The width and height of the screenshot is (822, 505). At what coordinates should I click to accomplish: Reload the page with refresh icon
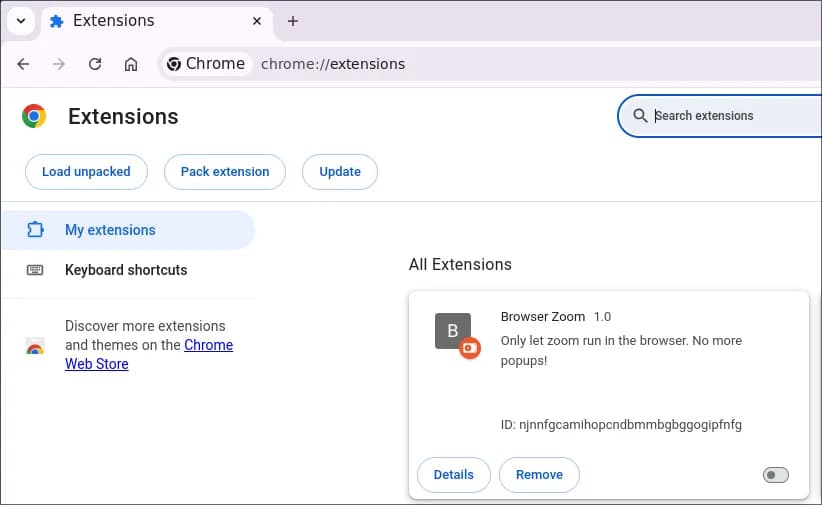(x=95, y=64)
